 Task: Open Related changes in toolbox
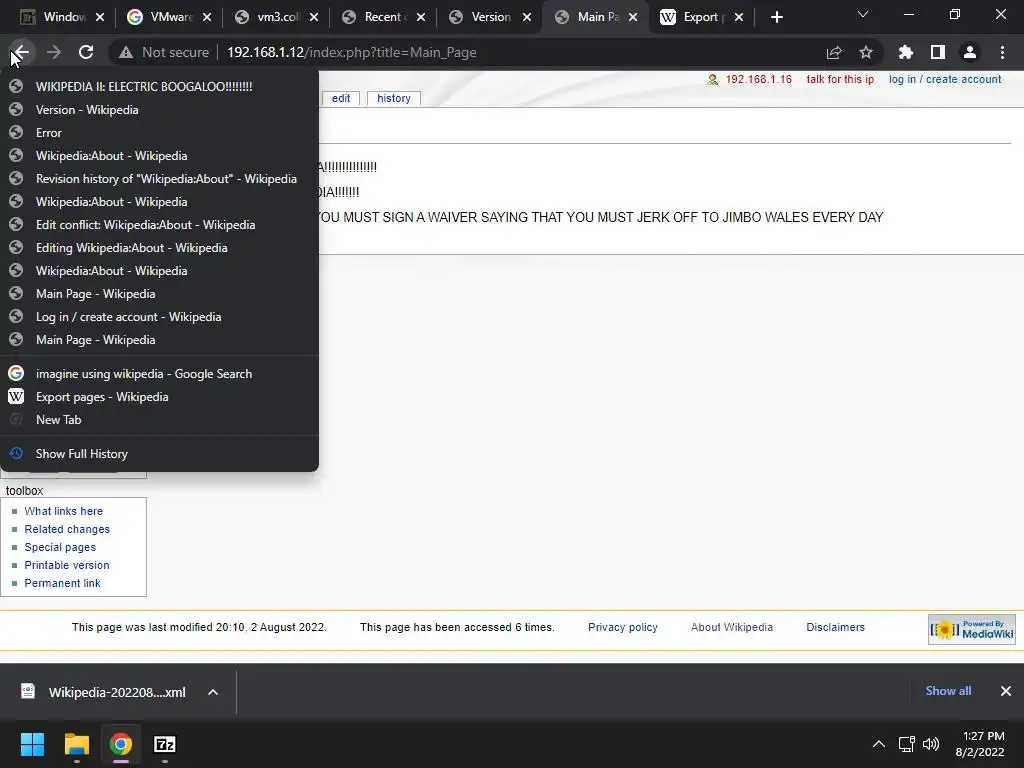click(x=67, y=529)
